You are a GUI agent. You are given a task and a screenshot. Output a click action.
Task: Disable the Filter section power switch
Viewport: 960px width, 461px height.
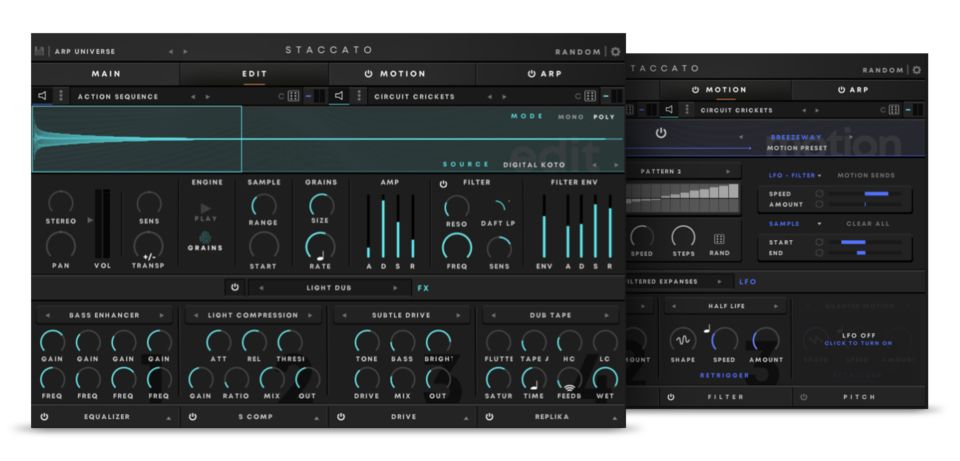point(443,184)
